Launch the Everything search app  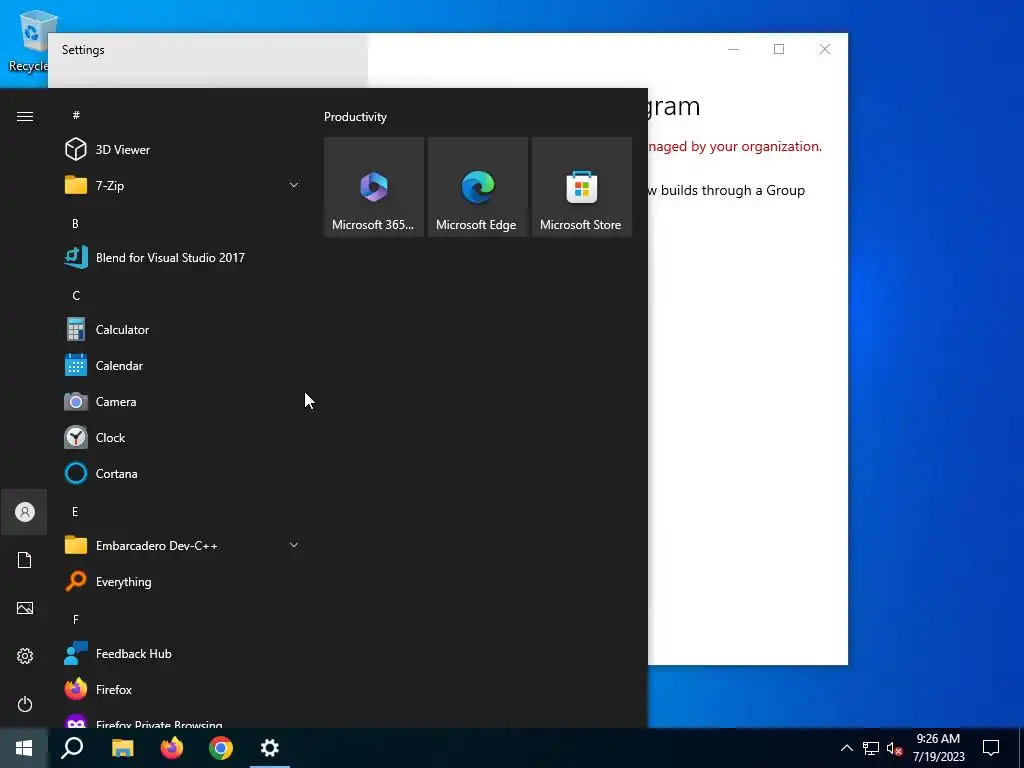[x=183, y=581]
